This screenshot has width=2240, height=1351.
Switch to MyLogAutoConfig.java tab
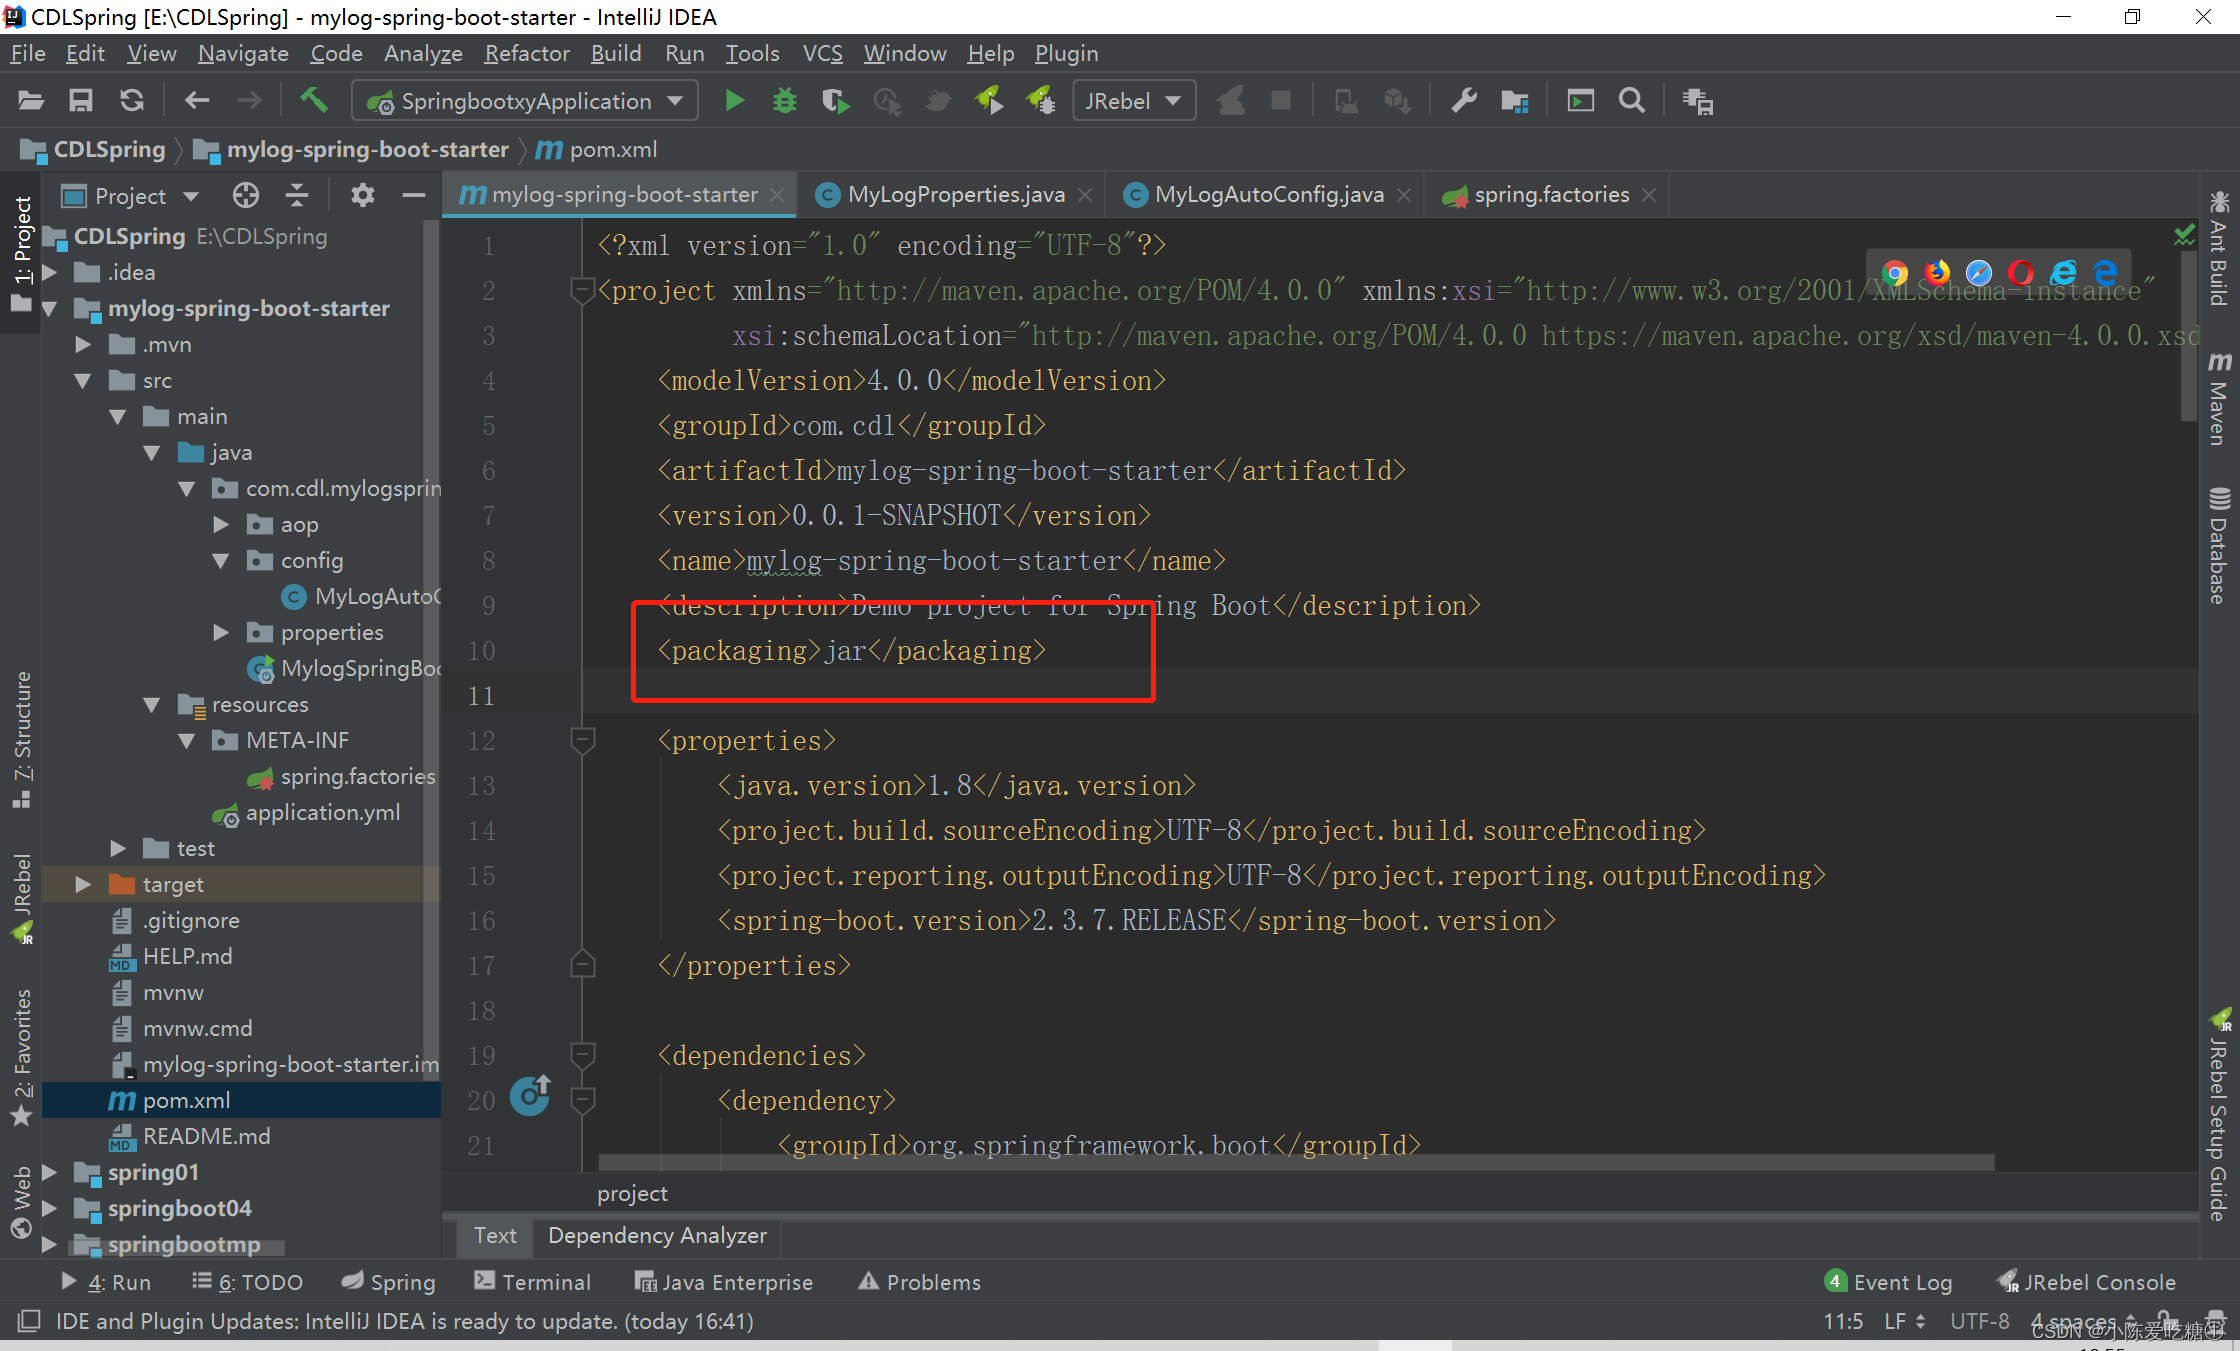[x=1268, y=195]
